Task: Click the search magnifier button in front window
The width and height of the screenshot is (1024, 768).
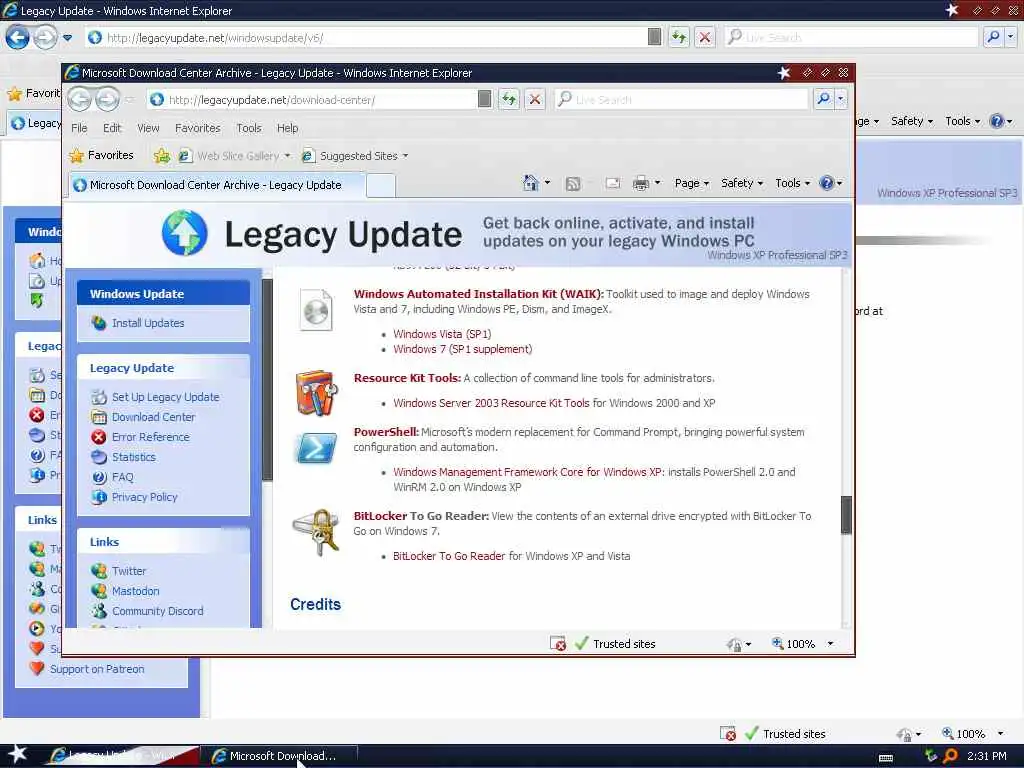Action: [x=824, y=99]
